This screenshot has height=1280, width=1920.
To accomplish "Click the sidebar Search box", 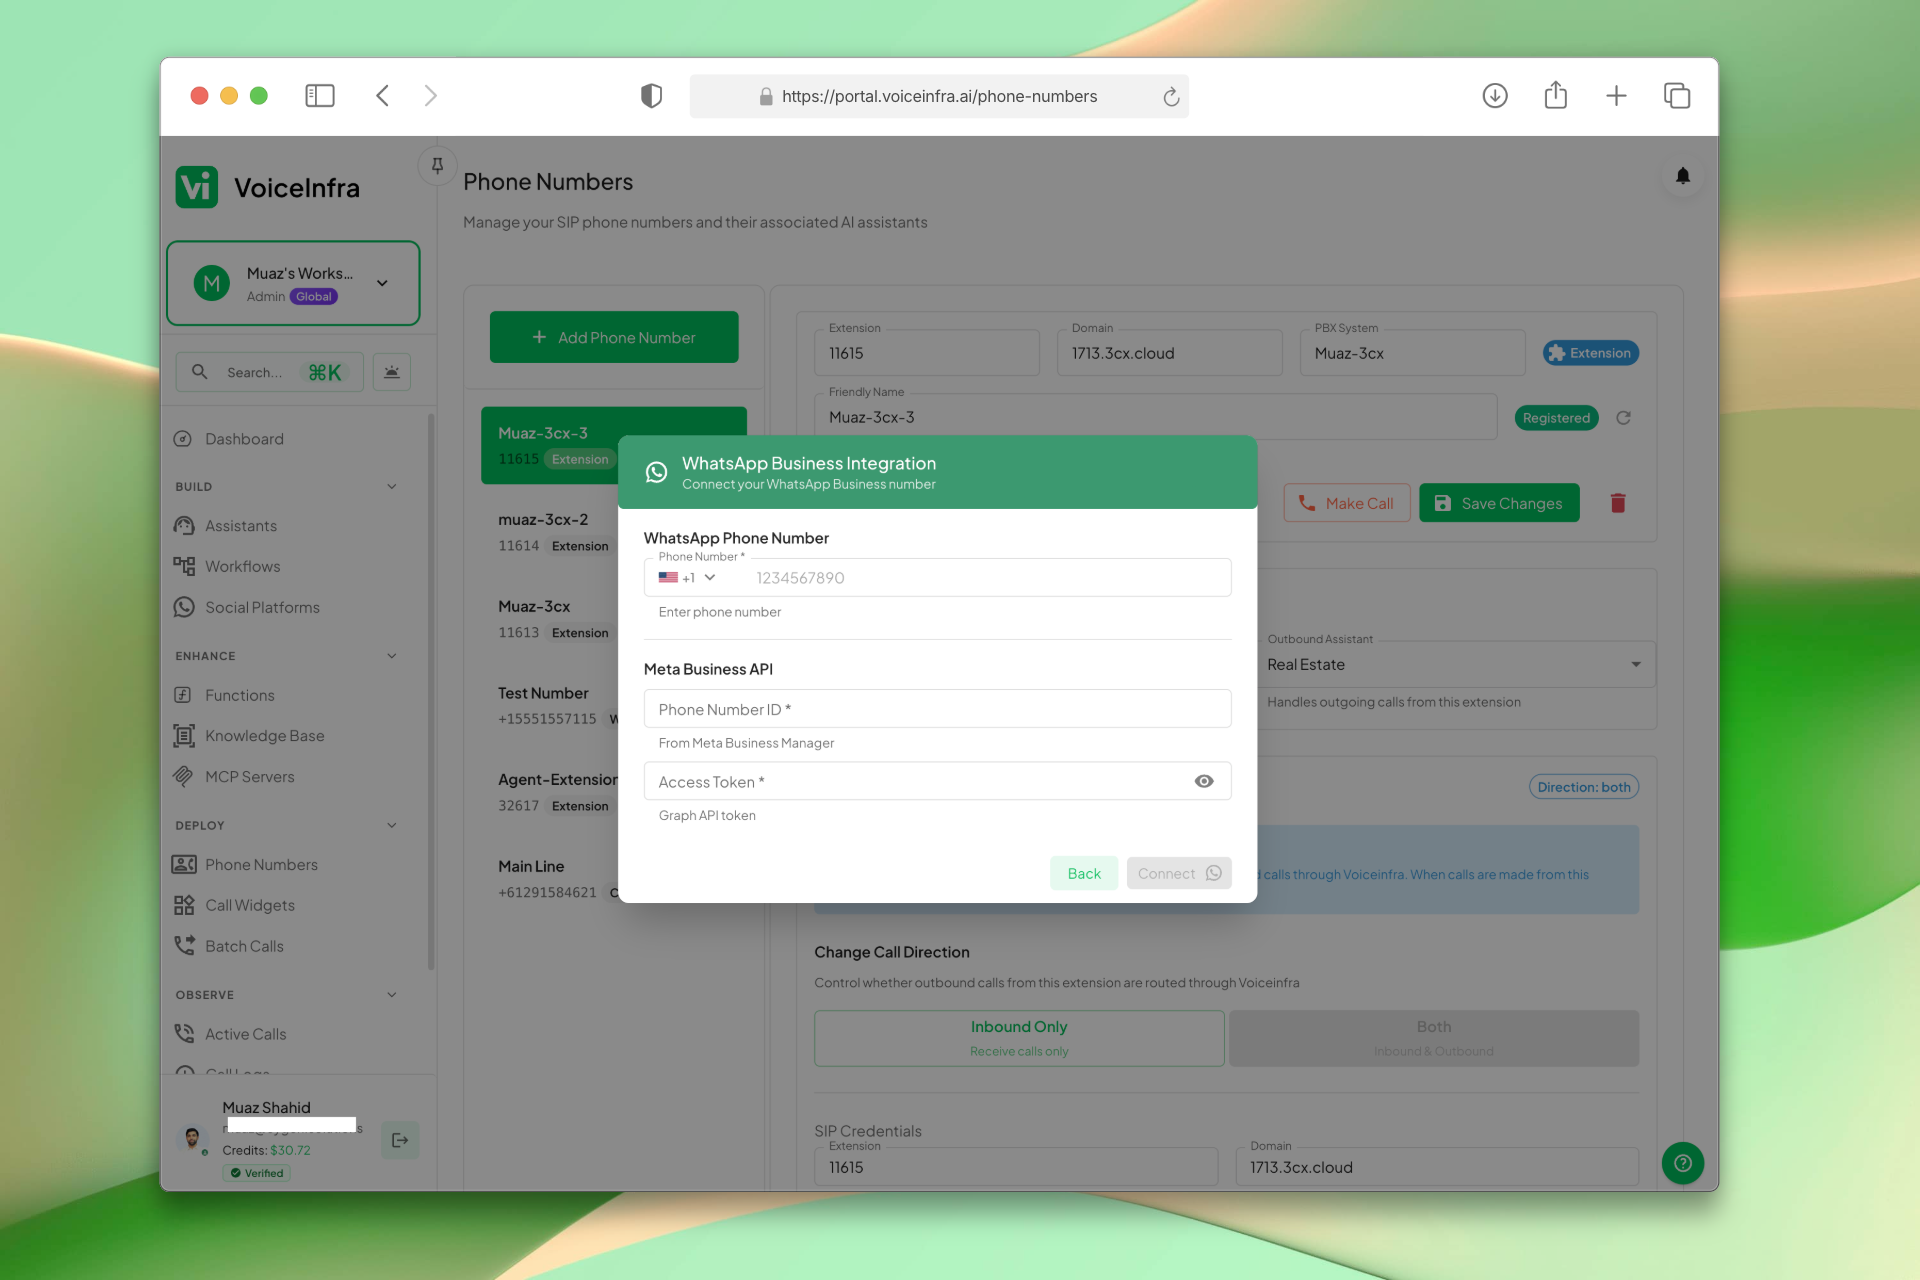I will click(269, 372).
